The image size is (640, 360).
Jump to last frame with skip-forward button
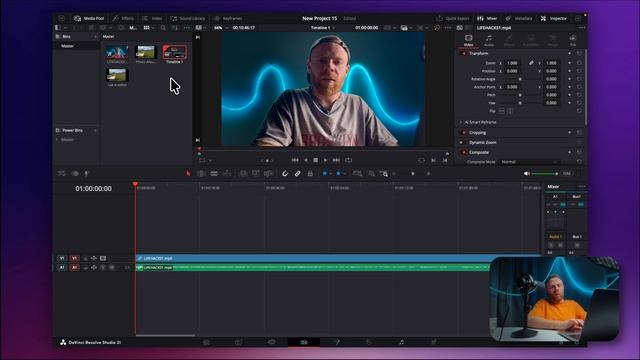point(336,160)
